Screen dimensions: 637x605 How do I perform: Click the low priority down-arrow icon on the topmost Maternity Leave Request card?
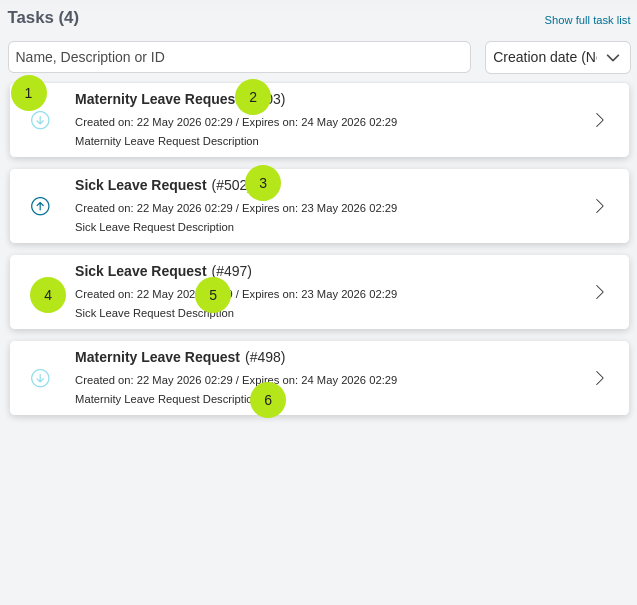click(x=40, y=120)
